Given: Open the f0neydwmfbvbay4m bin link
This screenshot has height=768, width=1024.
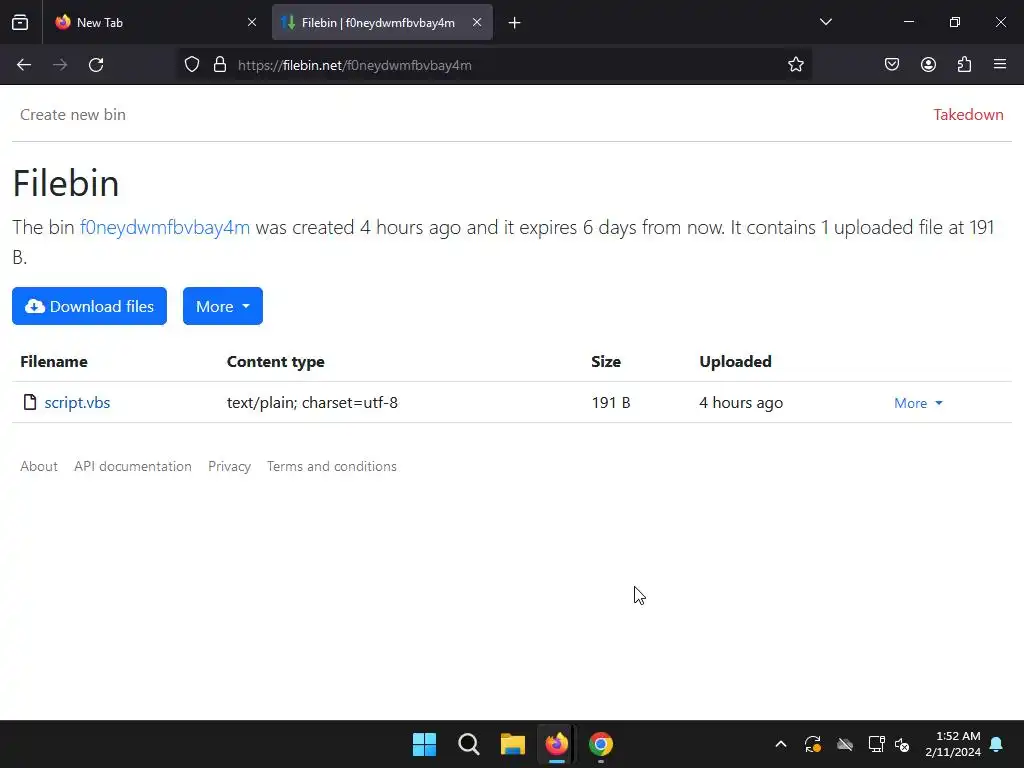Looking at the screenshot, I should (165, 227).
